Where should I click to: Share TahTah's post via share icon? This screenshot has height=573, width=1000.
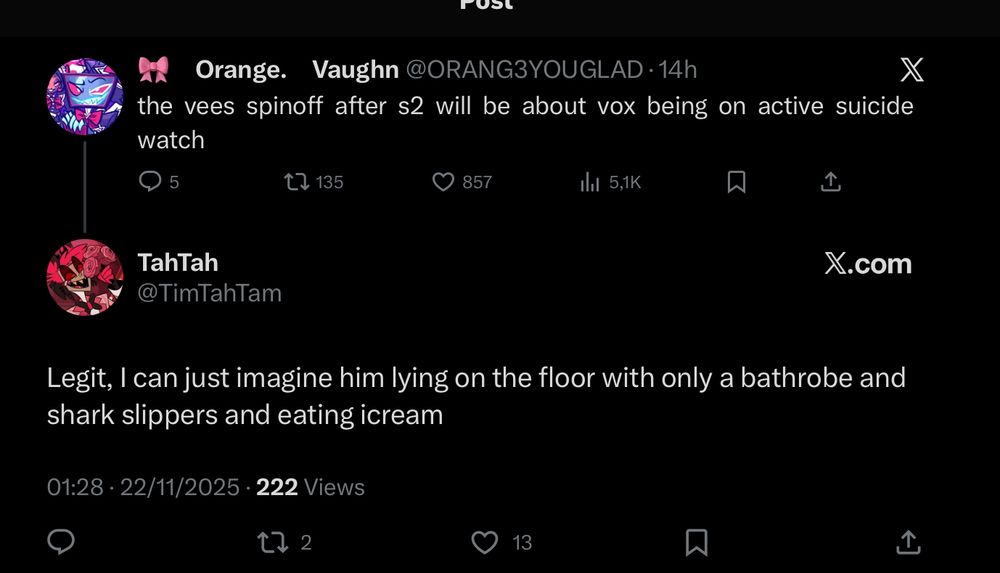908,542
